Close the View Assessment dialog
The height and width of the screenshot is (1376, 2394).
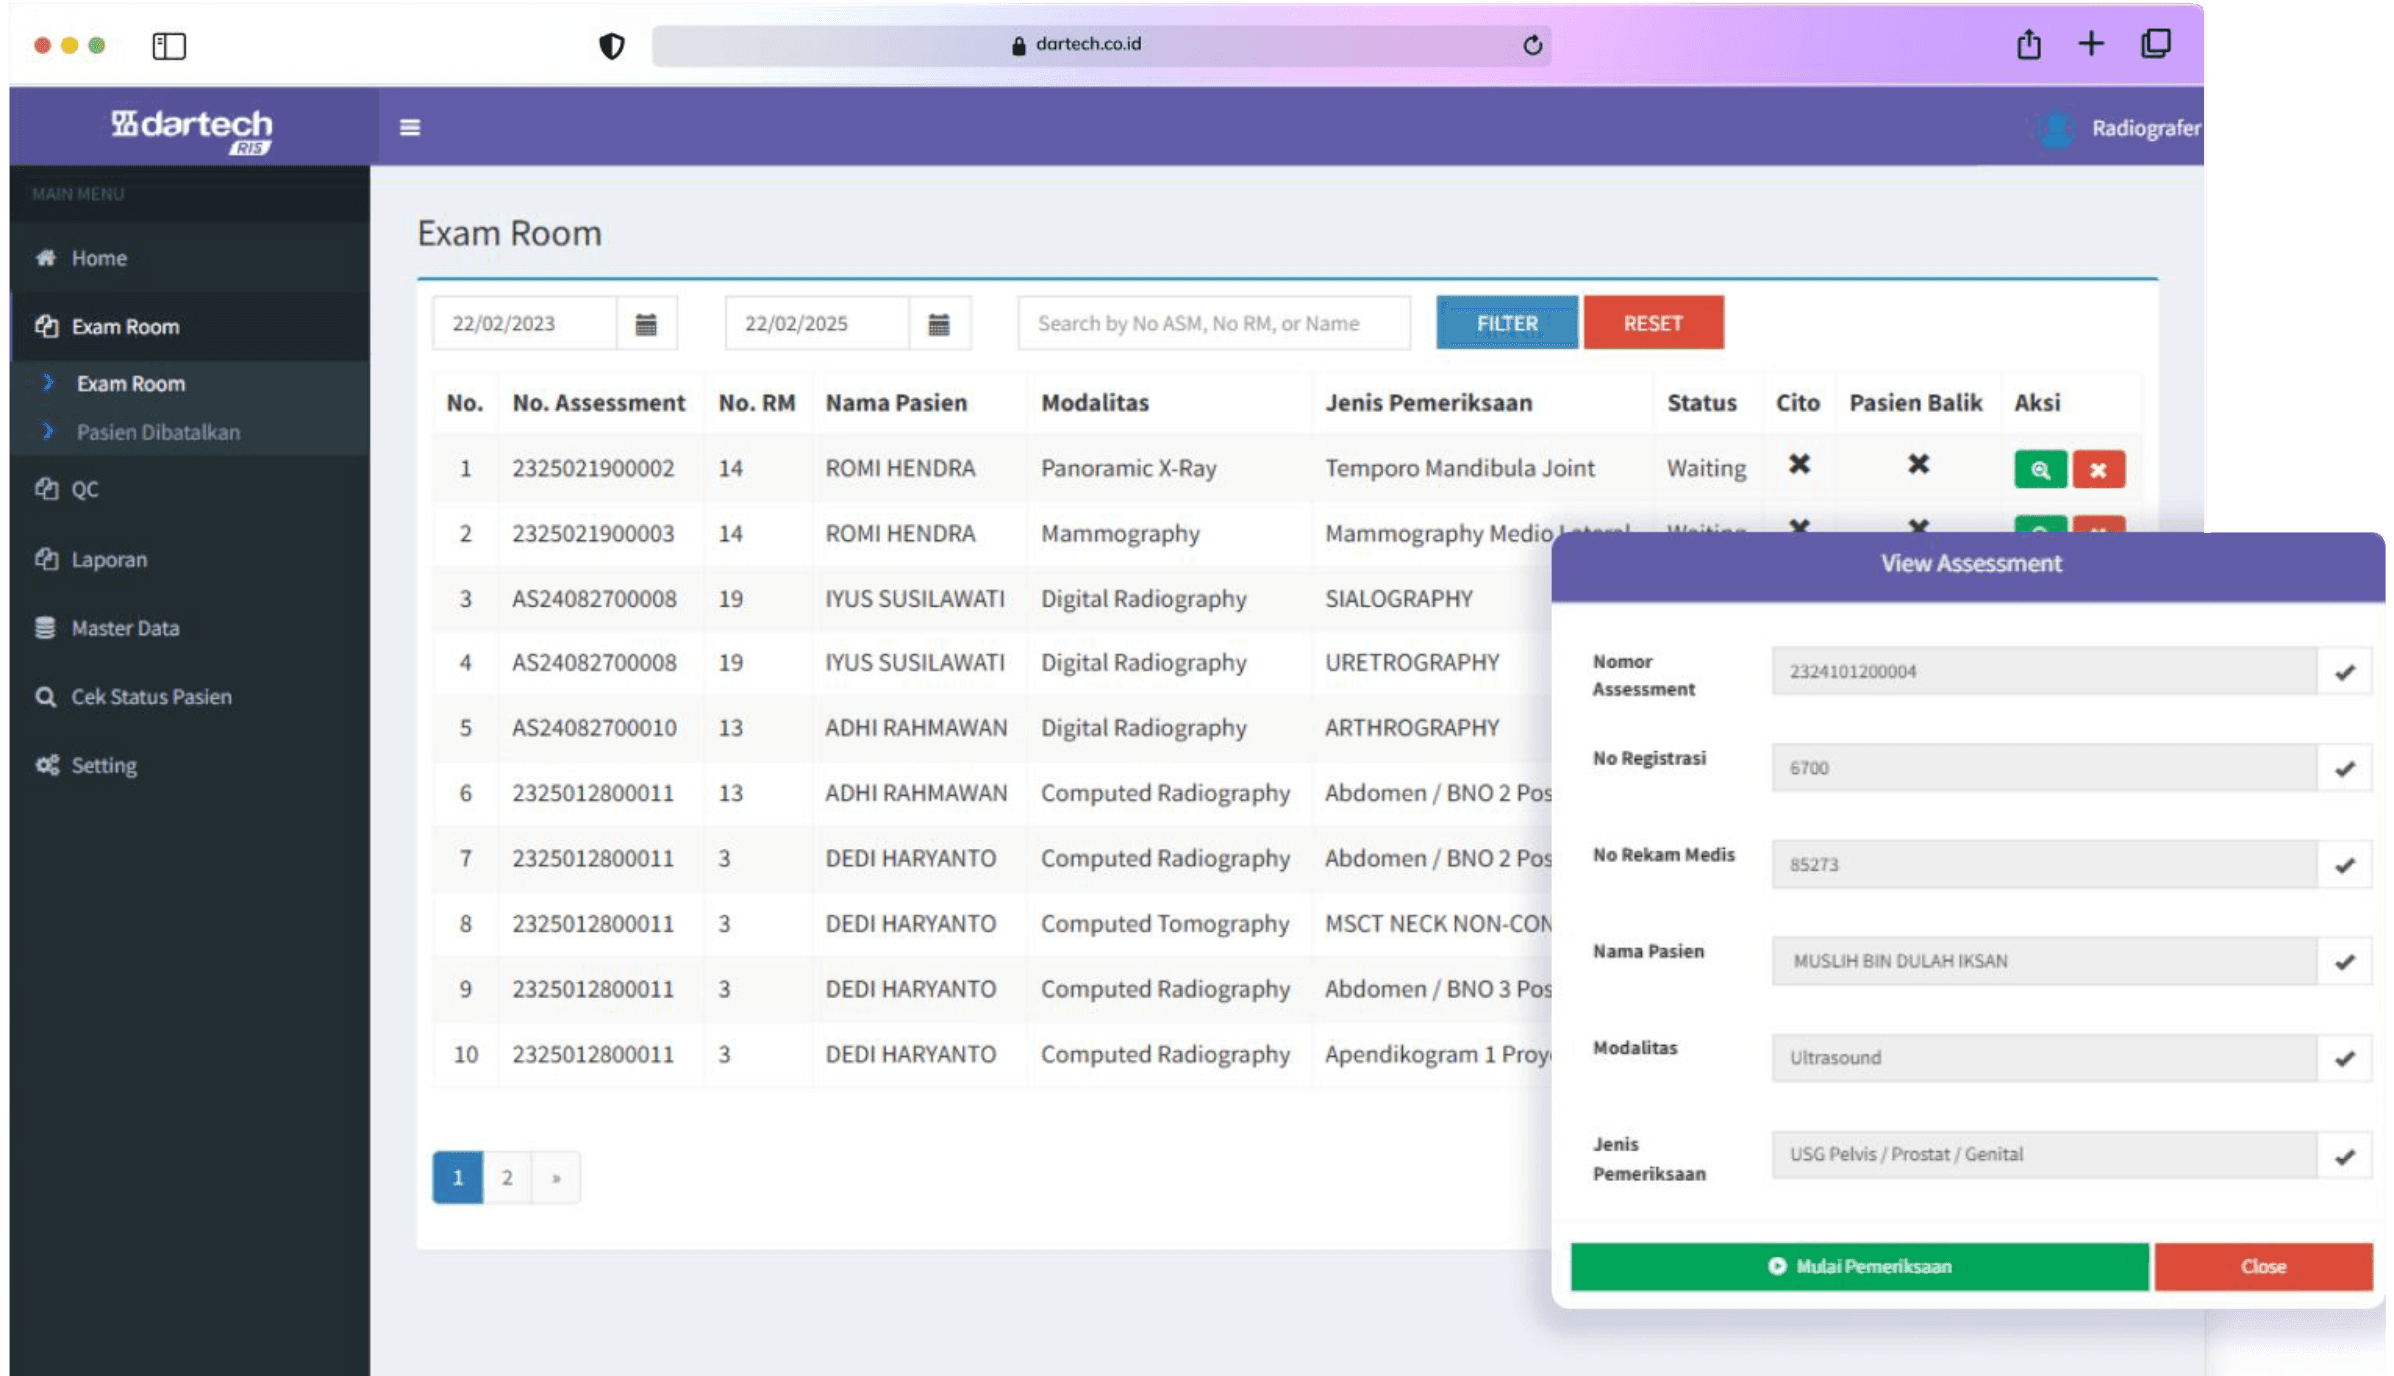[2263, 1267]
